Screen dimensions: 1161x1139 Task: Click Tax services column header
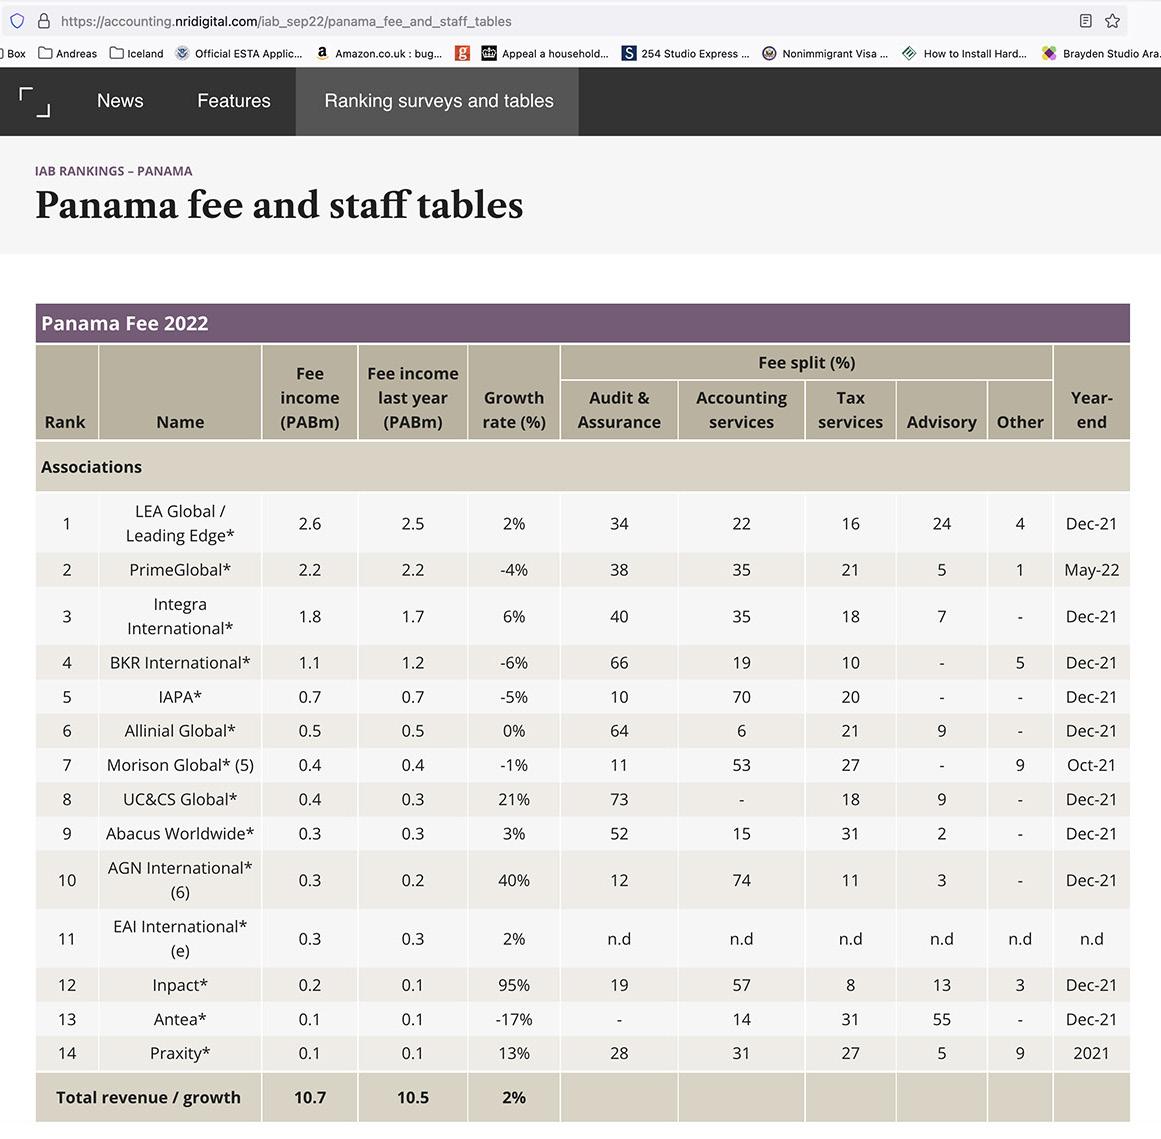coord(850,410)
